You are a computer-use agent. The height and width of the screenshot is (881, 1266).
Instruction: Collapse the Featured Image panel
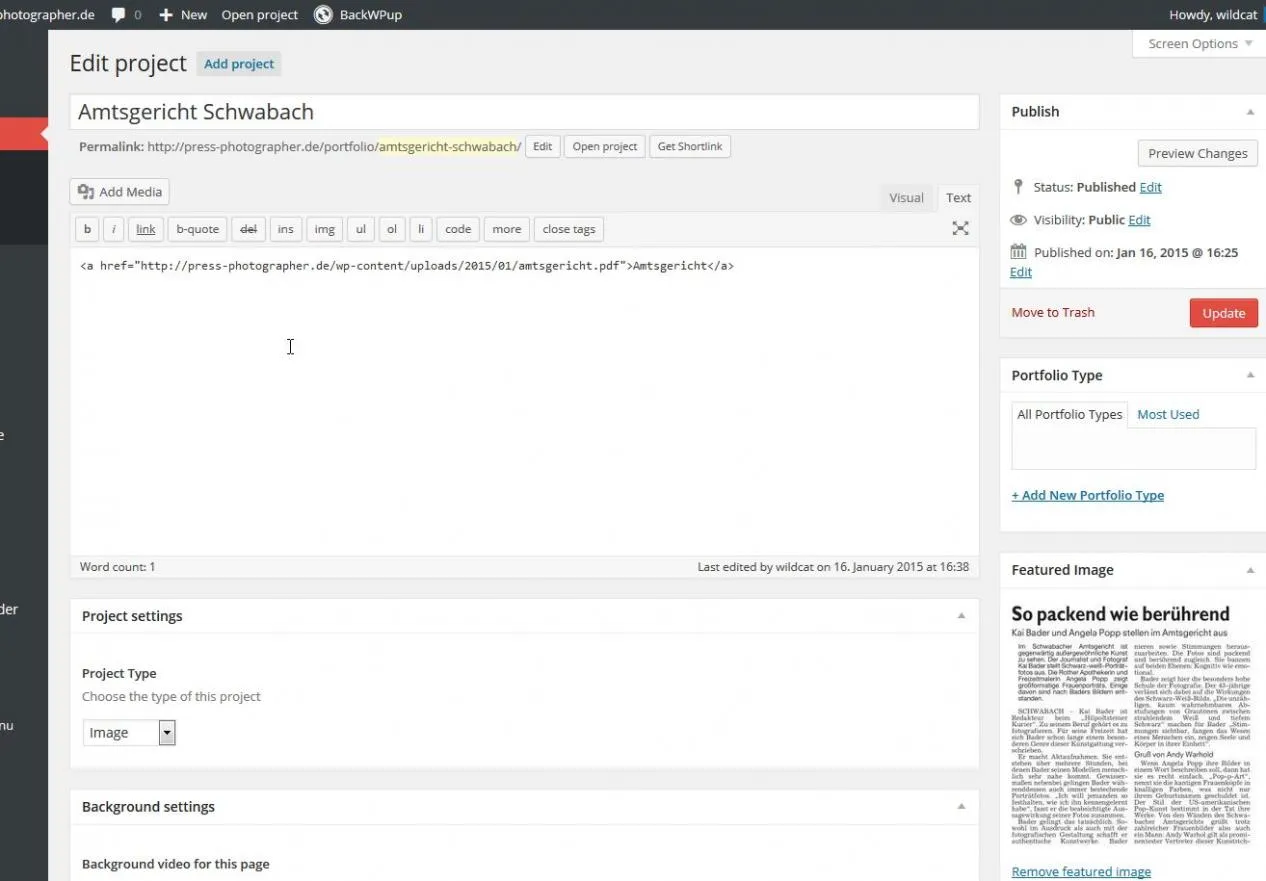click(x=1250, y=570)
